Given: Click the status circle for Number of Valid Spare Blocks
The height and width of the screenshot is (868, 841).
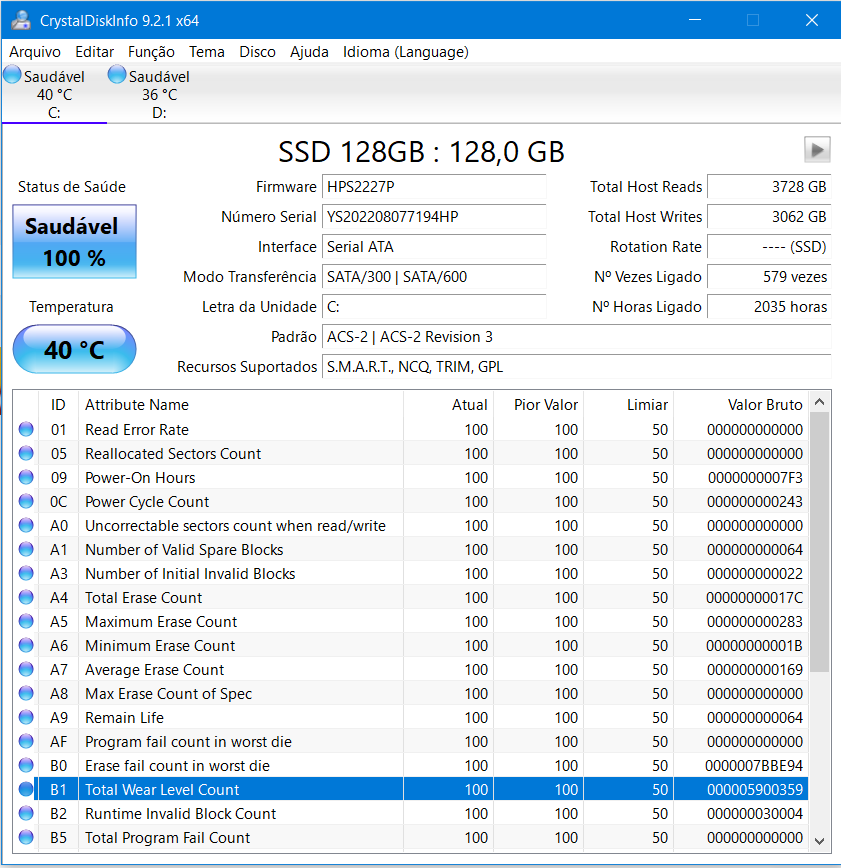Looking at the screenshot, I should (x=26, y=549).
